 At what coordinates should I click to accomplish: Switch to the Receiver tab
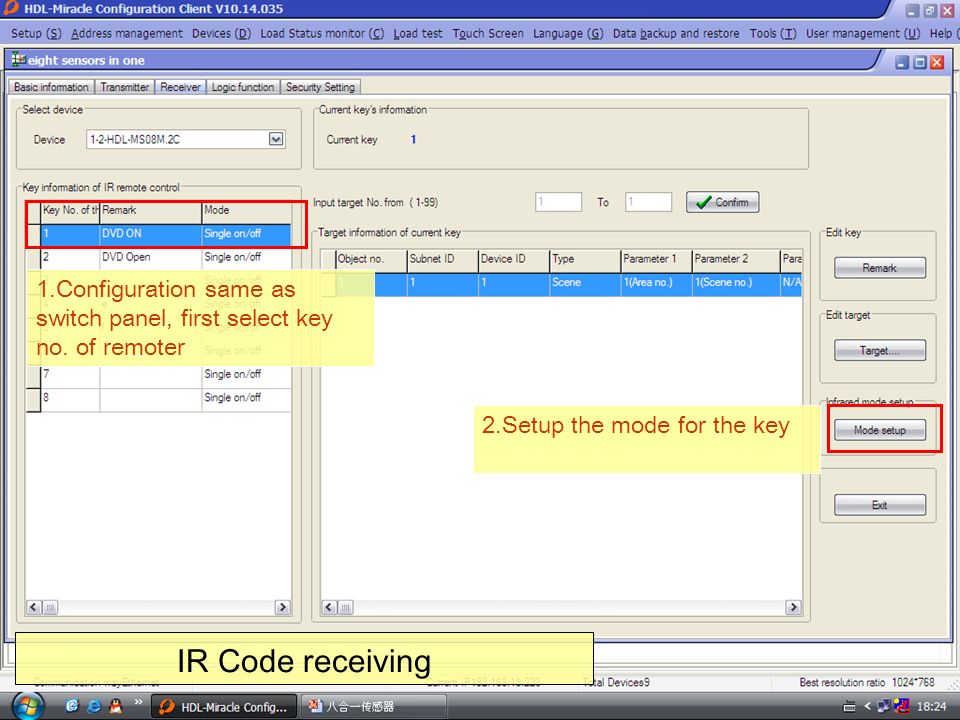click(x=181, y=87)
